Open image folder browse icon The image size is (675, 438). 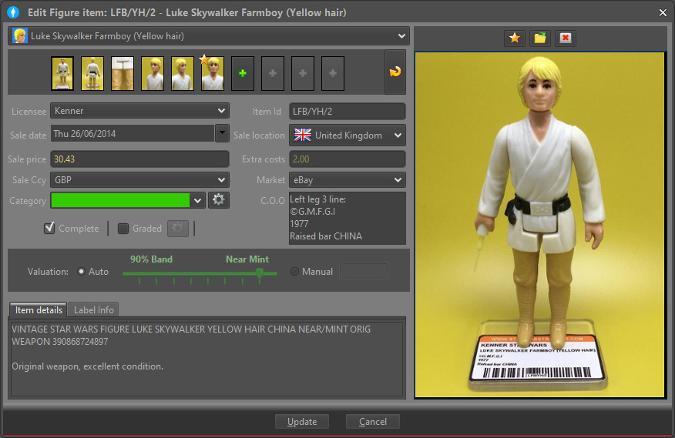(x=540, y=38)
